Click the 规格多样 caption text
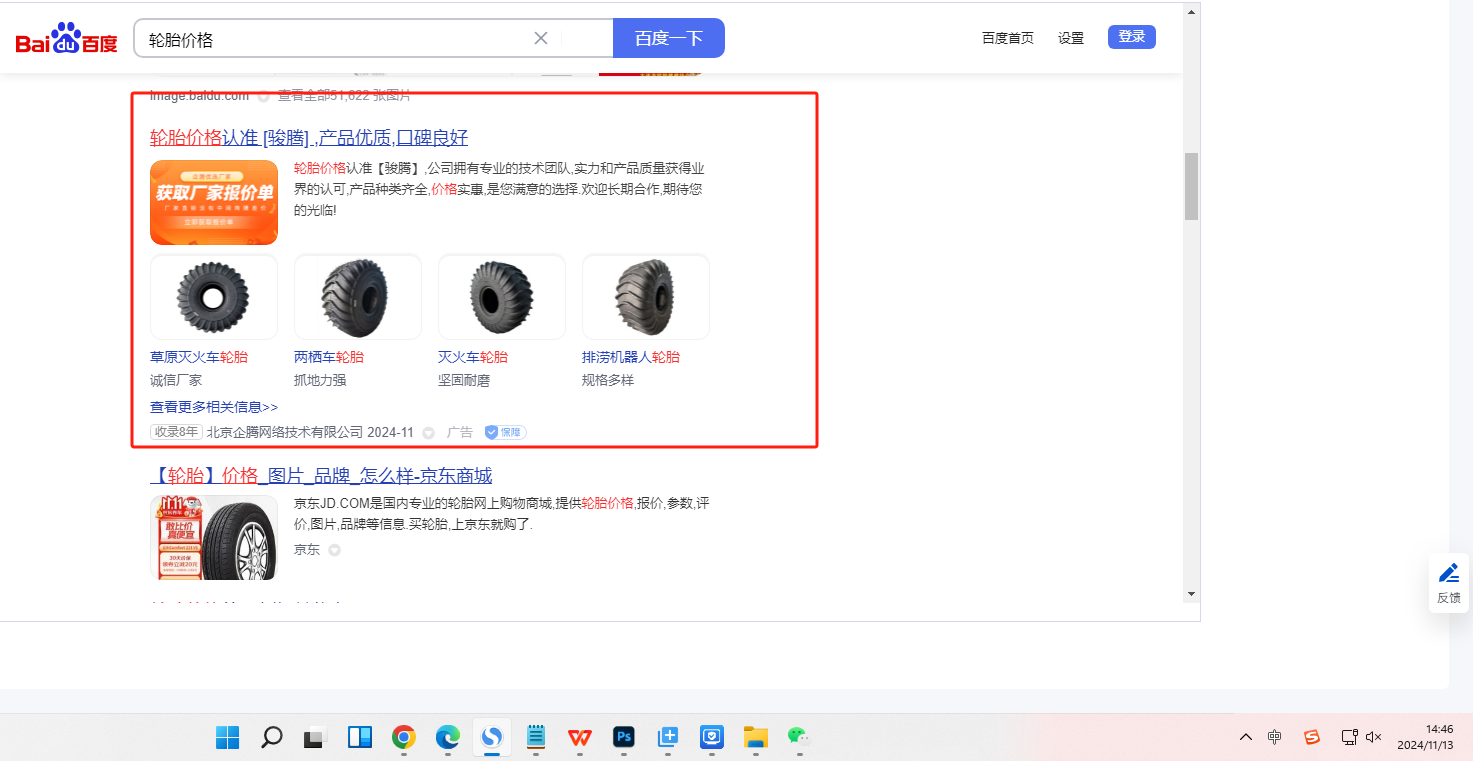Screen dimensions: 1473x761 (608, 380)
